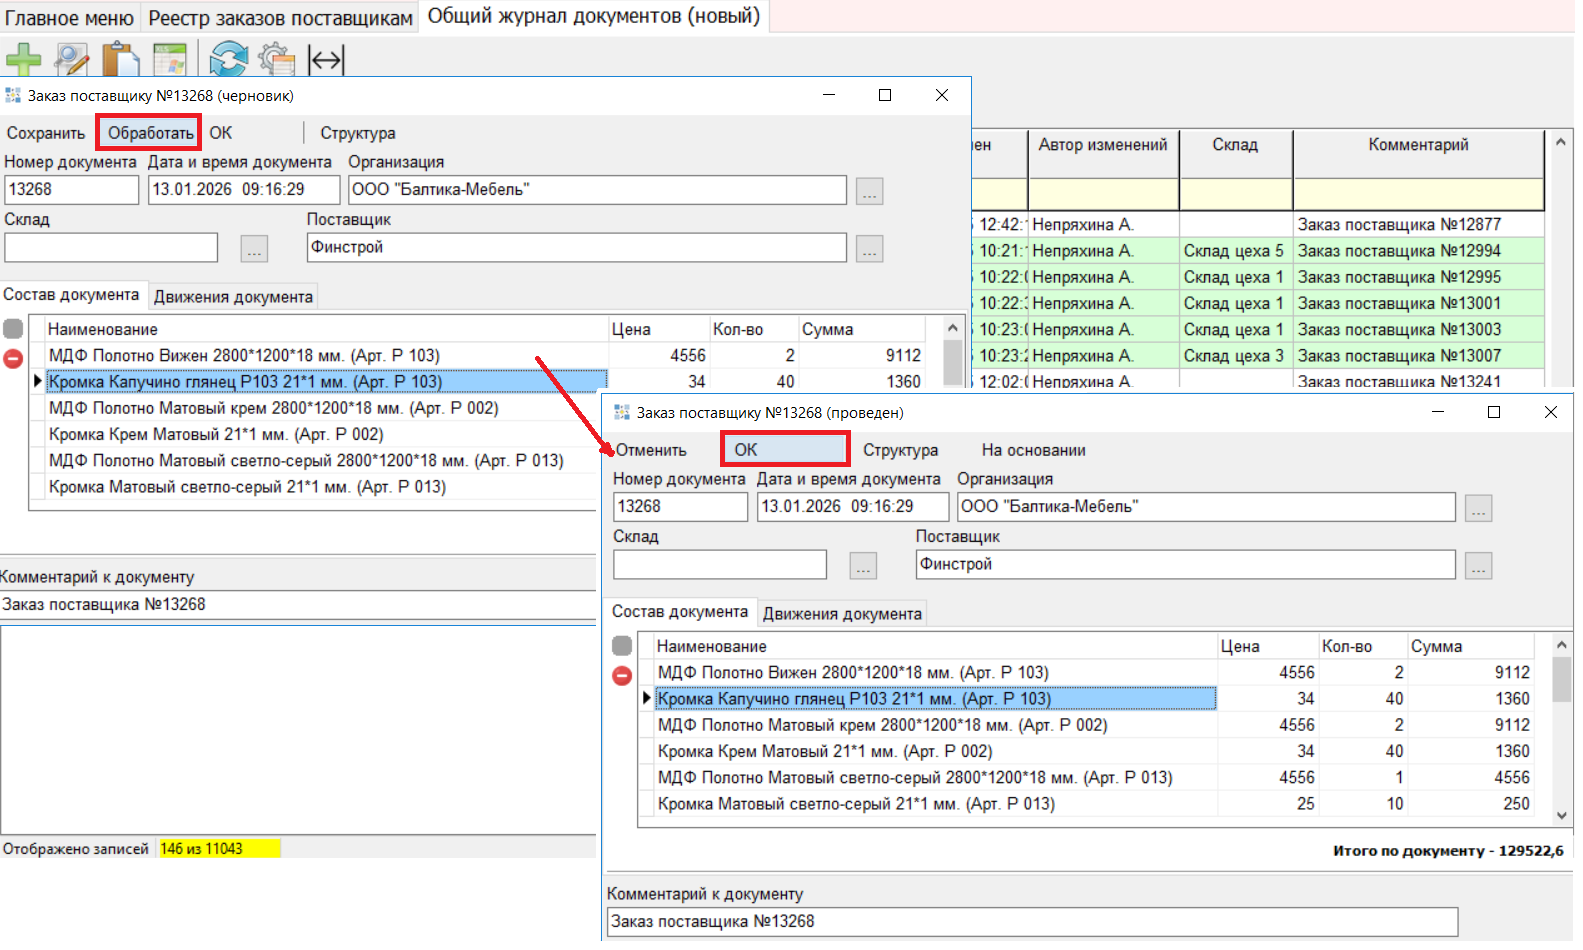Viewport: 1583px width, 950px height.
Task: Open Движения документа tab in проведен window
Action: tap(842, 614)
